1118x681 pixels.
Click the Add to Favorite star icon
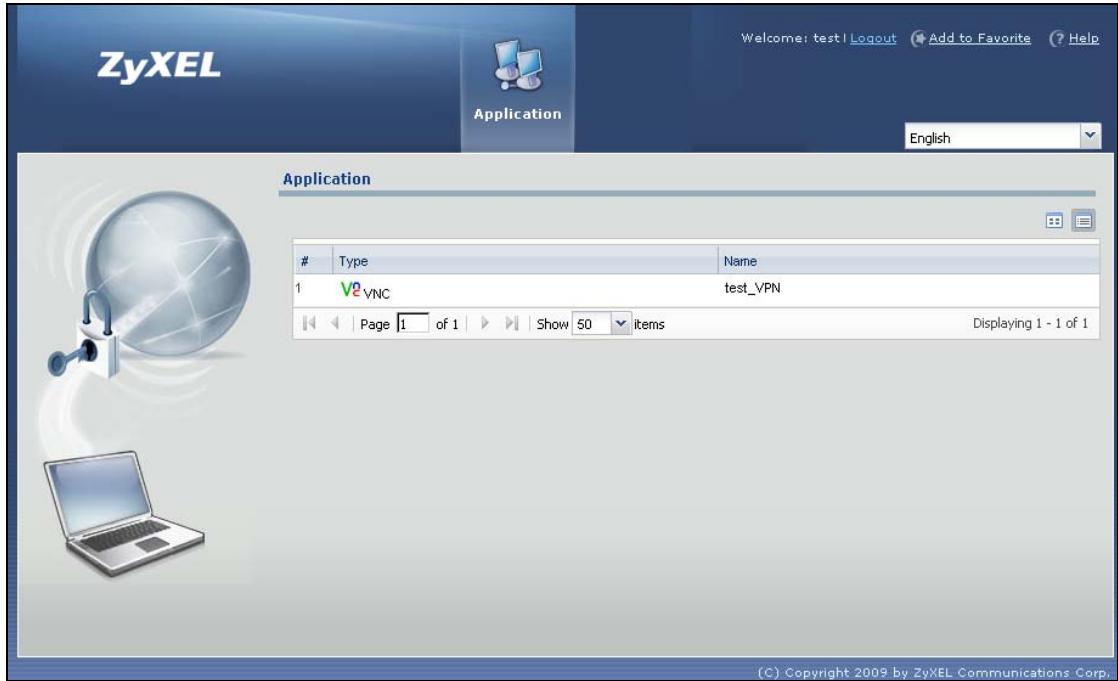tap(918, 39)
